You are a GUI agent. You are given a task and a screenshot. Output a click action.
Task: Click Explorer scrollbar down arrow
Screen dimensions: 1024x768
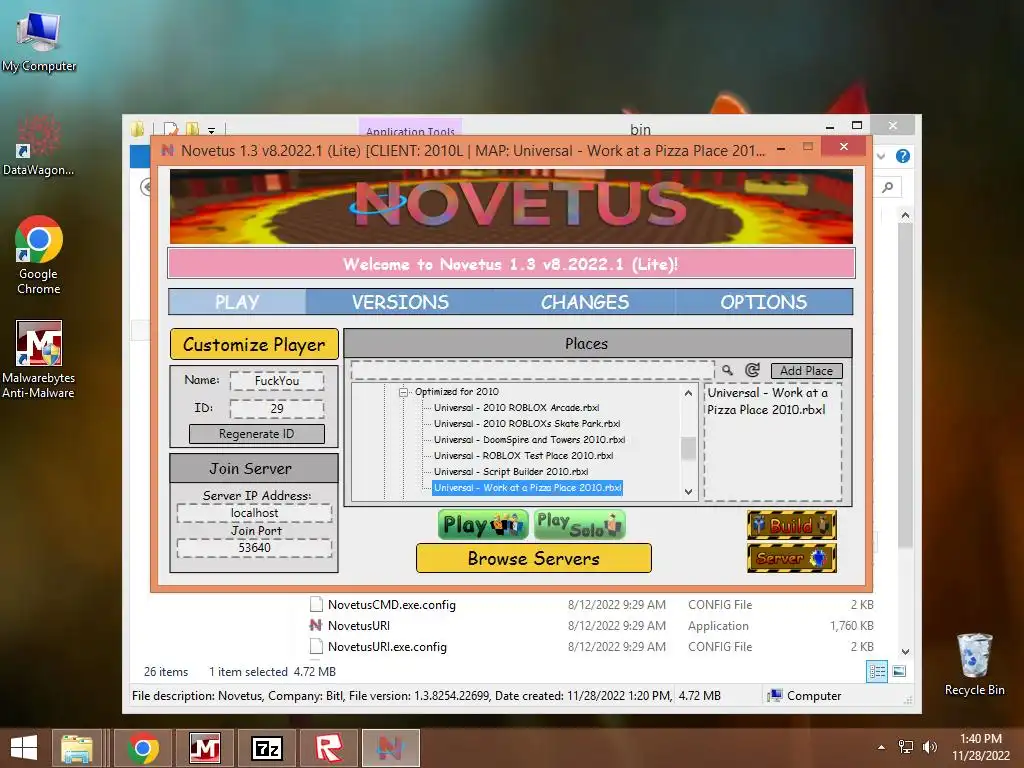coord(905,652)
